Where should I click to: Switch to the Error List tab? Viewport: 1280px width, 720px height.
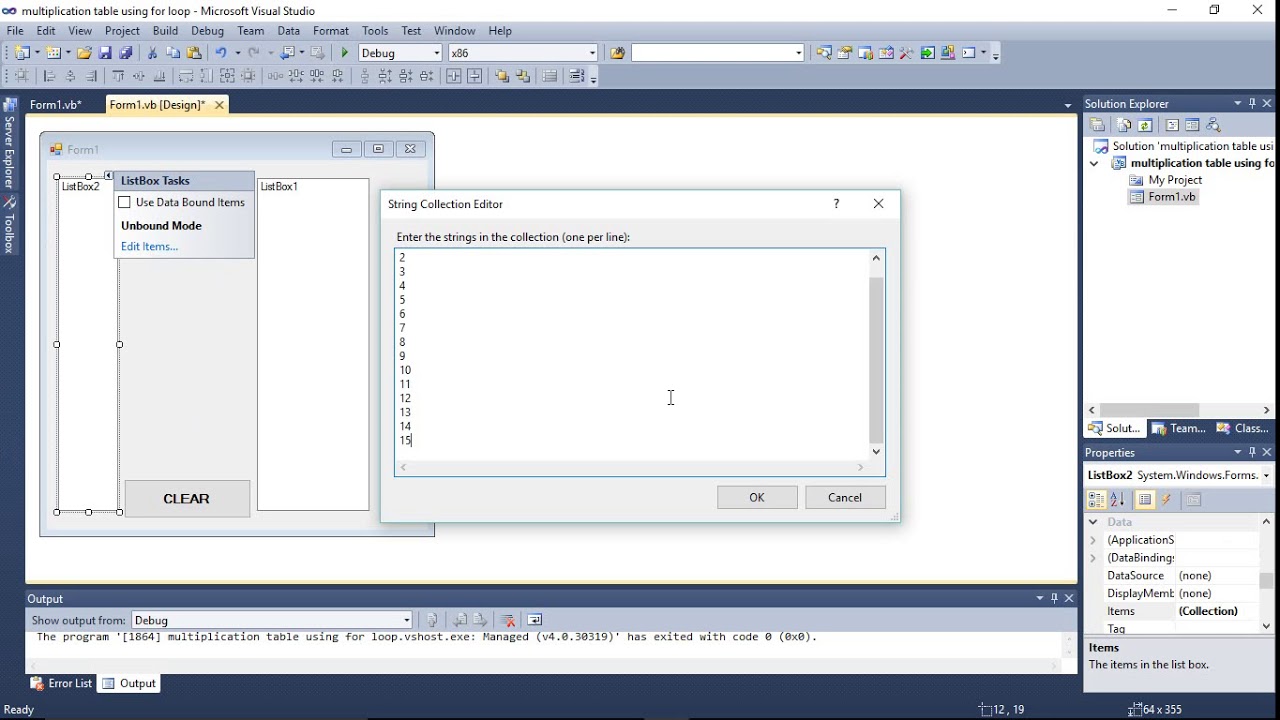point(61,684)
